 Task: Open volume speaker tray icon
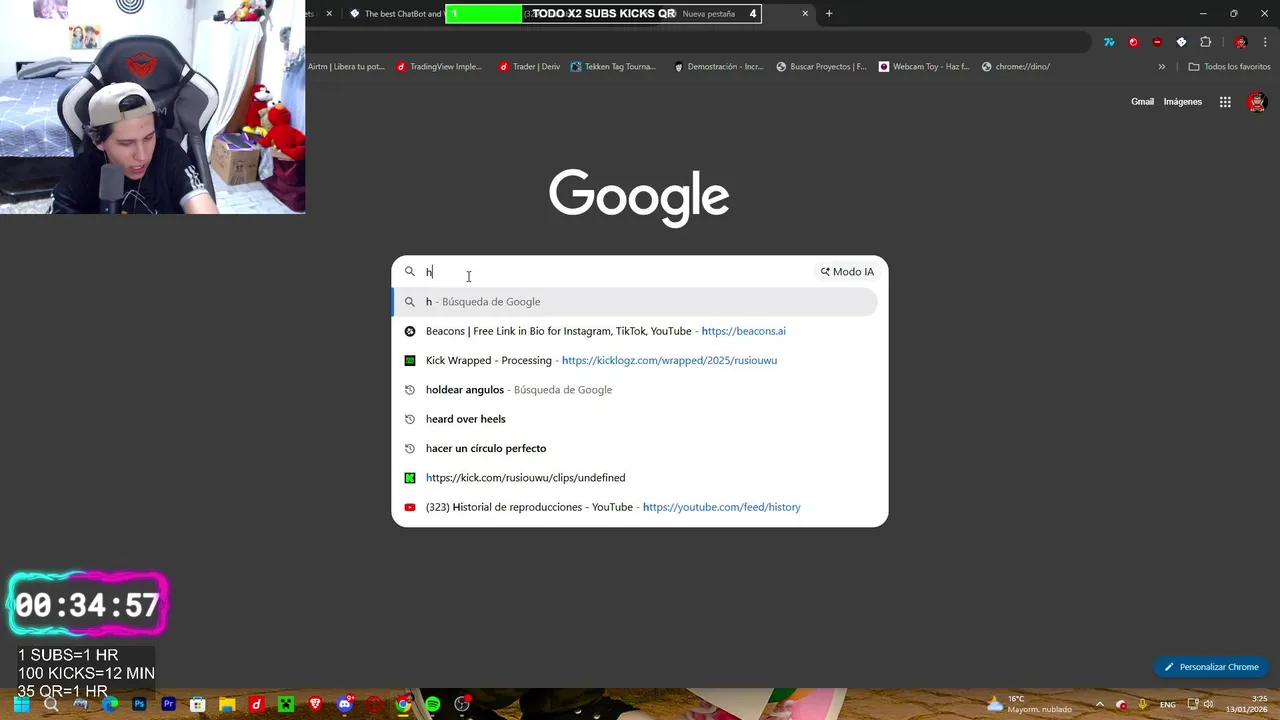coord(1208,704)
